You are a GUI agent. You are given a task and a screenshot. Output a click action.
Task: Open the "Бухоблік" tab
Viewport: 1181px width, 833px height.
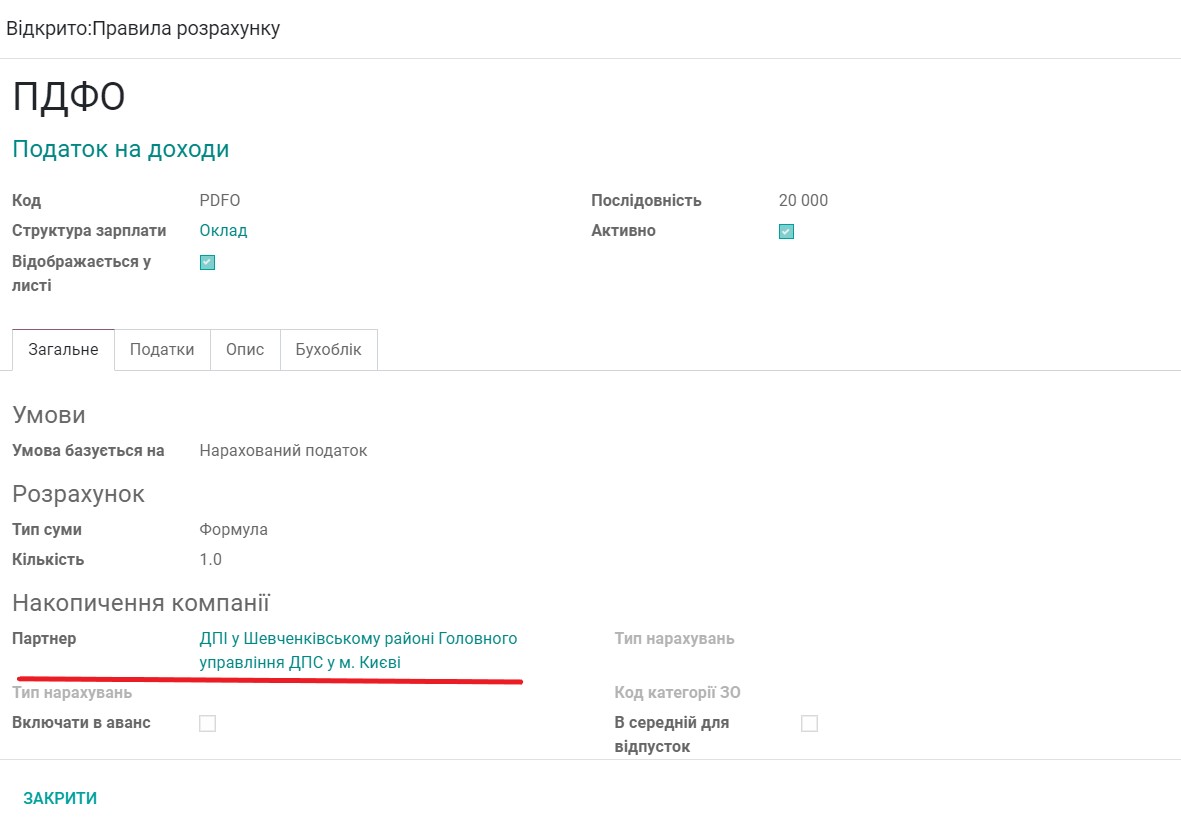[328, 349]
